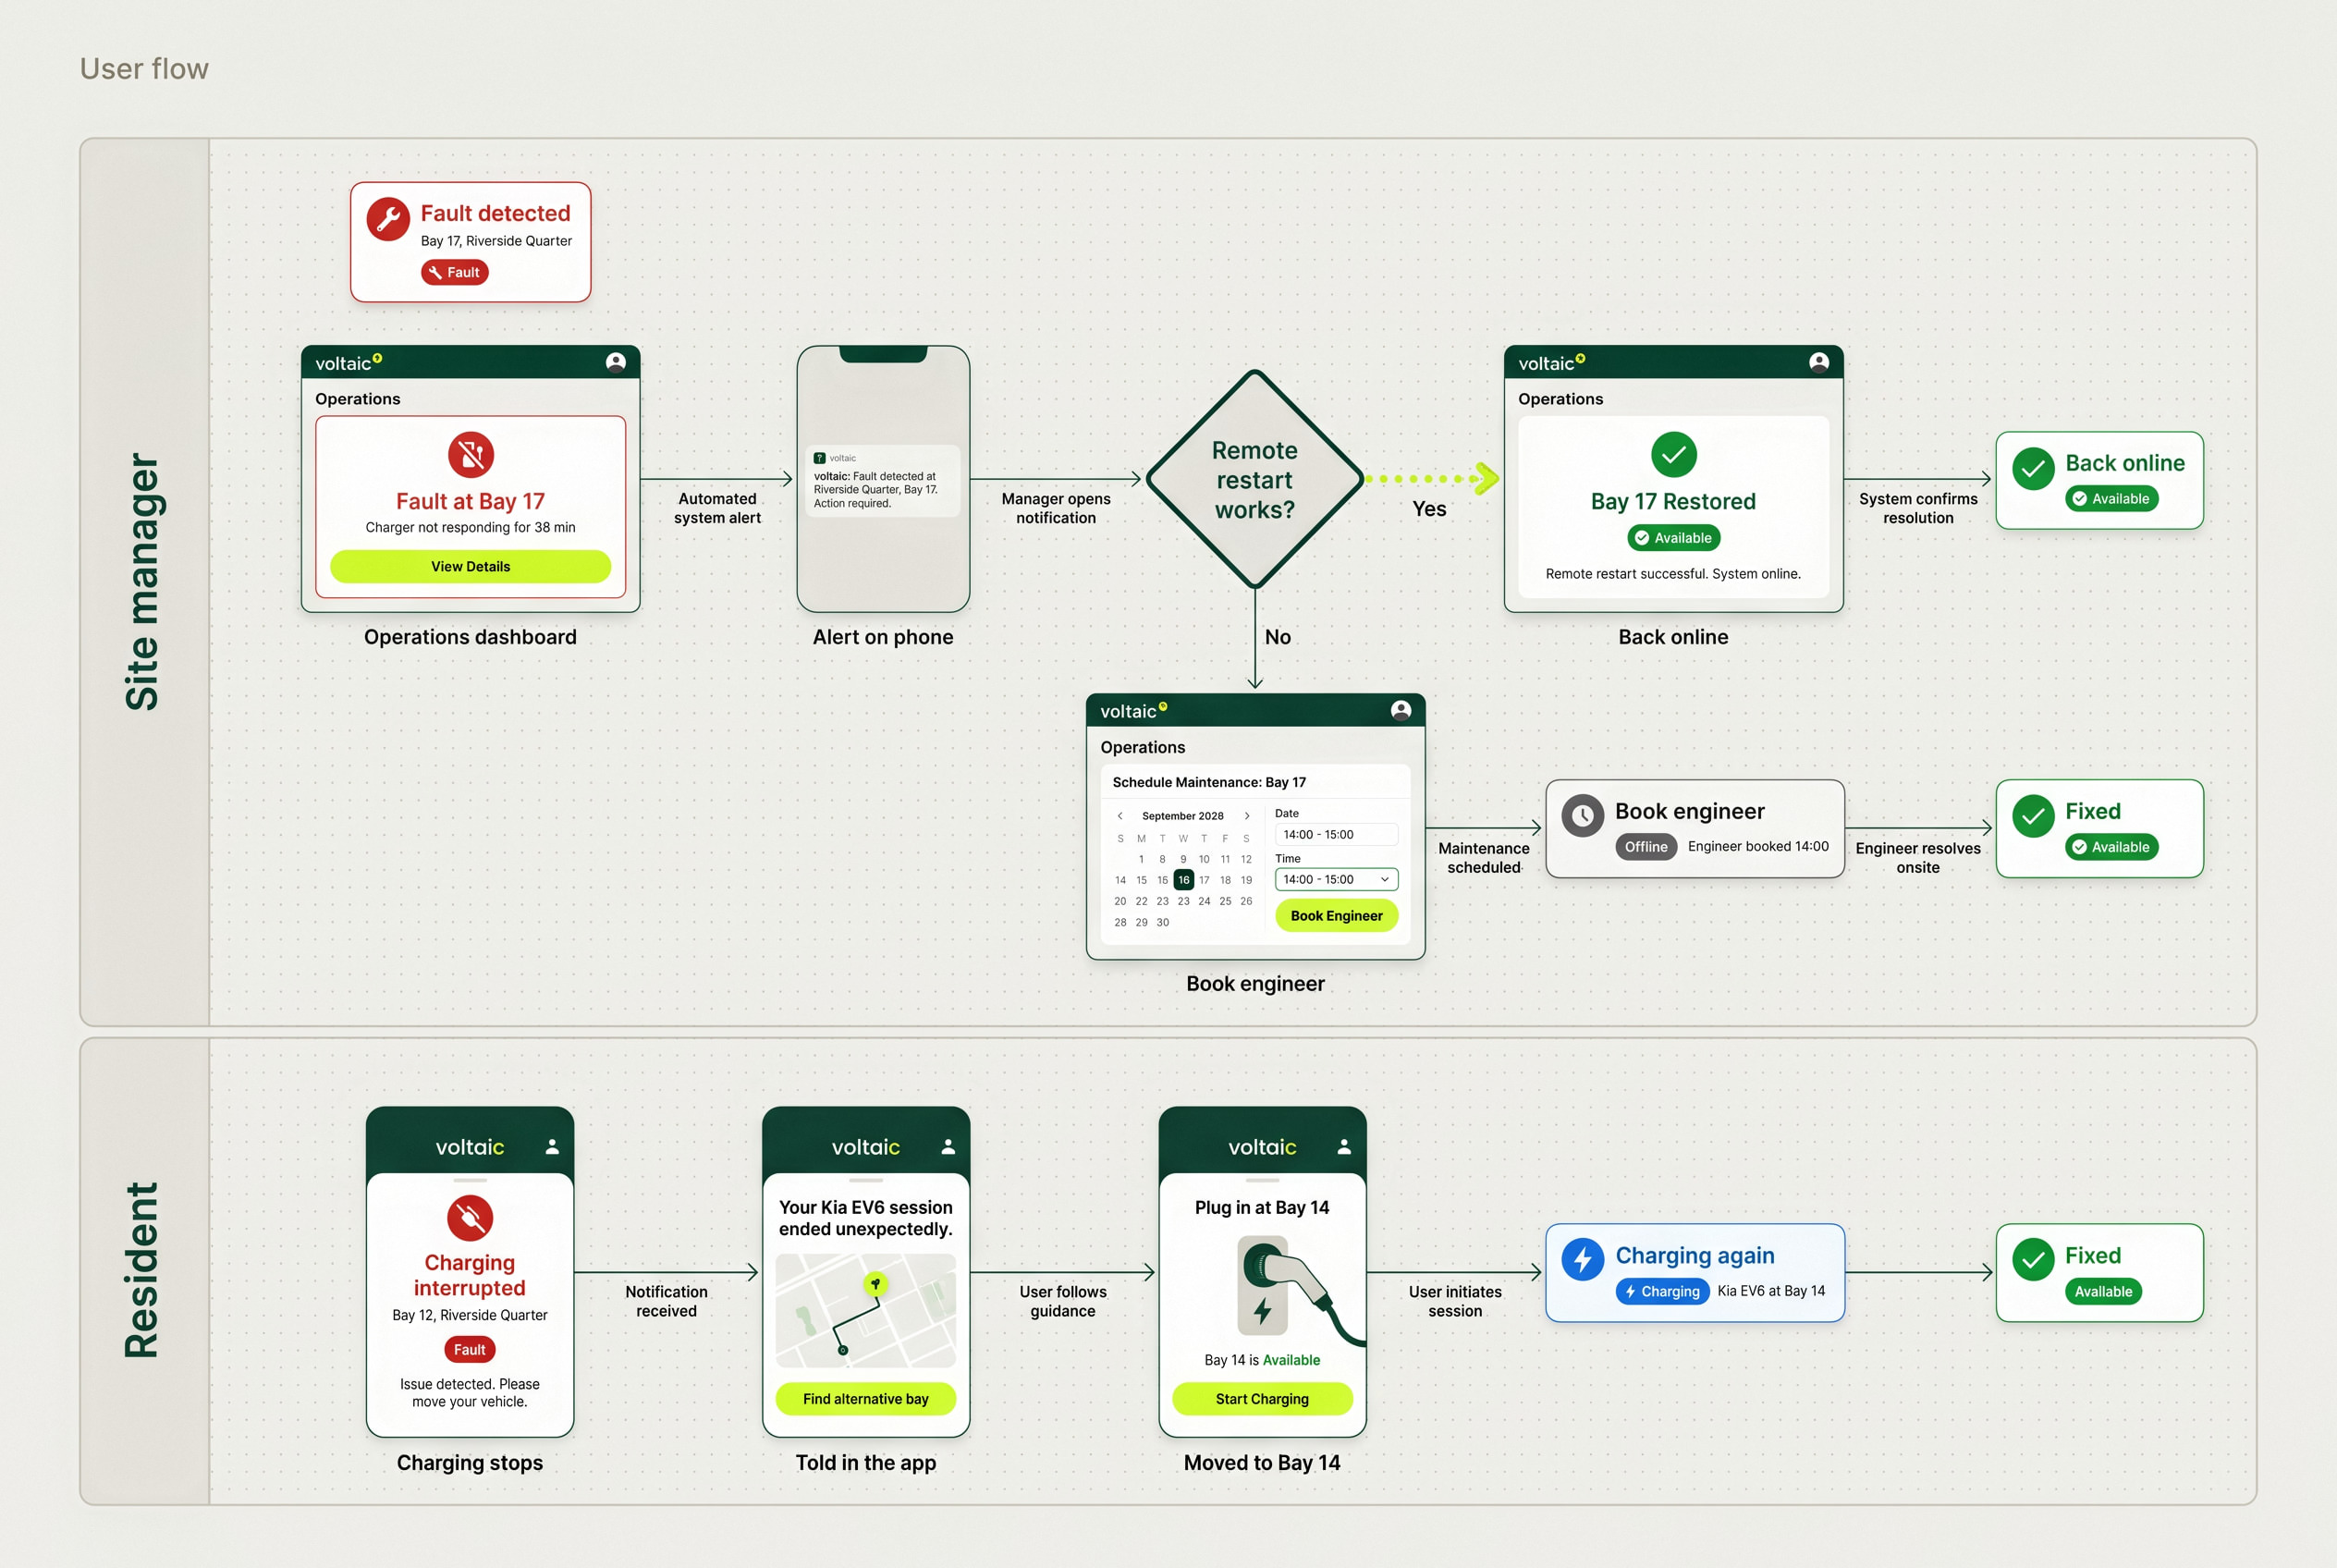Open the Time dropdown showing 14:00 - 15:00
Image resolution: width=2337 pixels, height=1568 pixels.
(1336, 880)
